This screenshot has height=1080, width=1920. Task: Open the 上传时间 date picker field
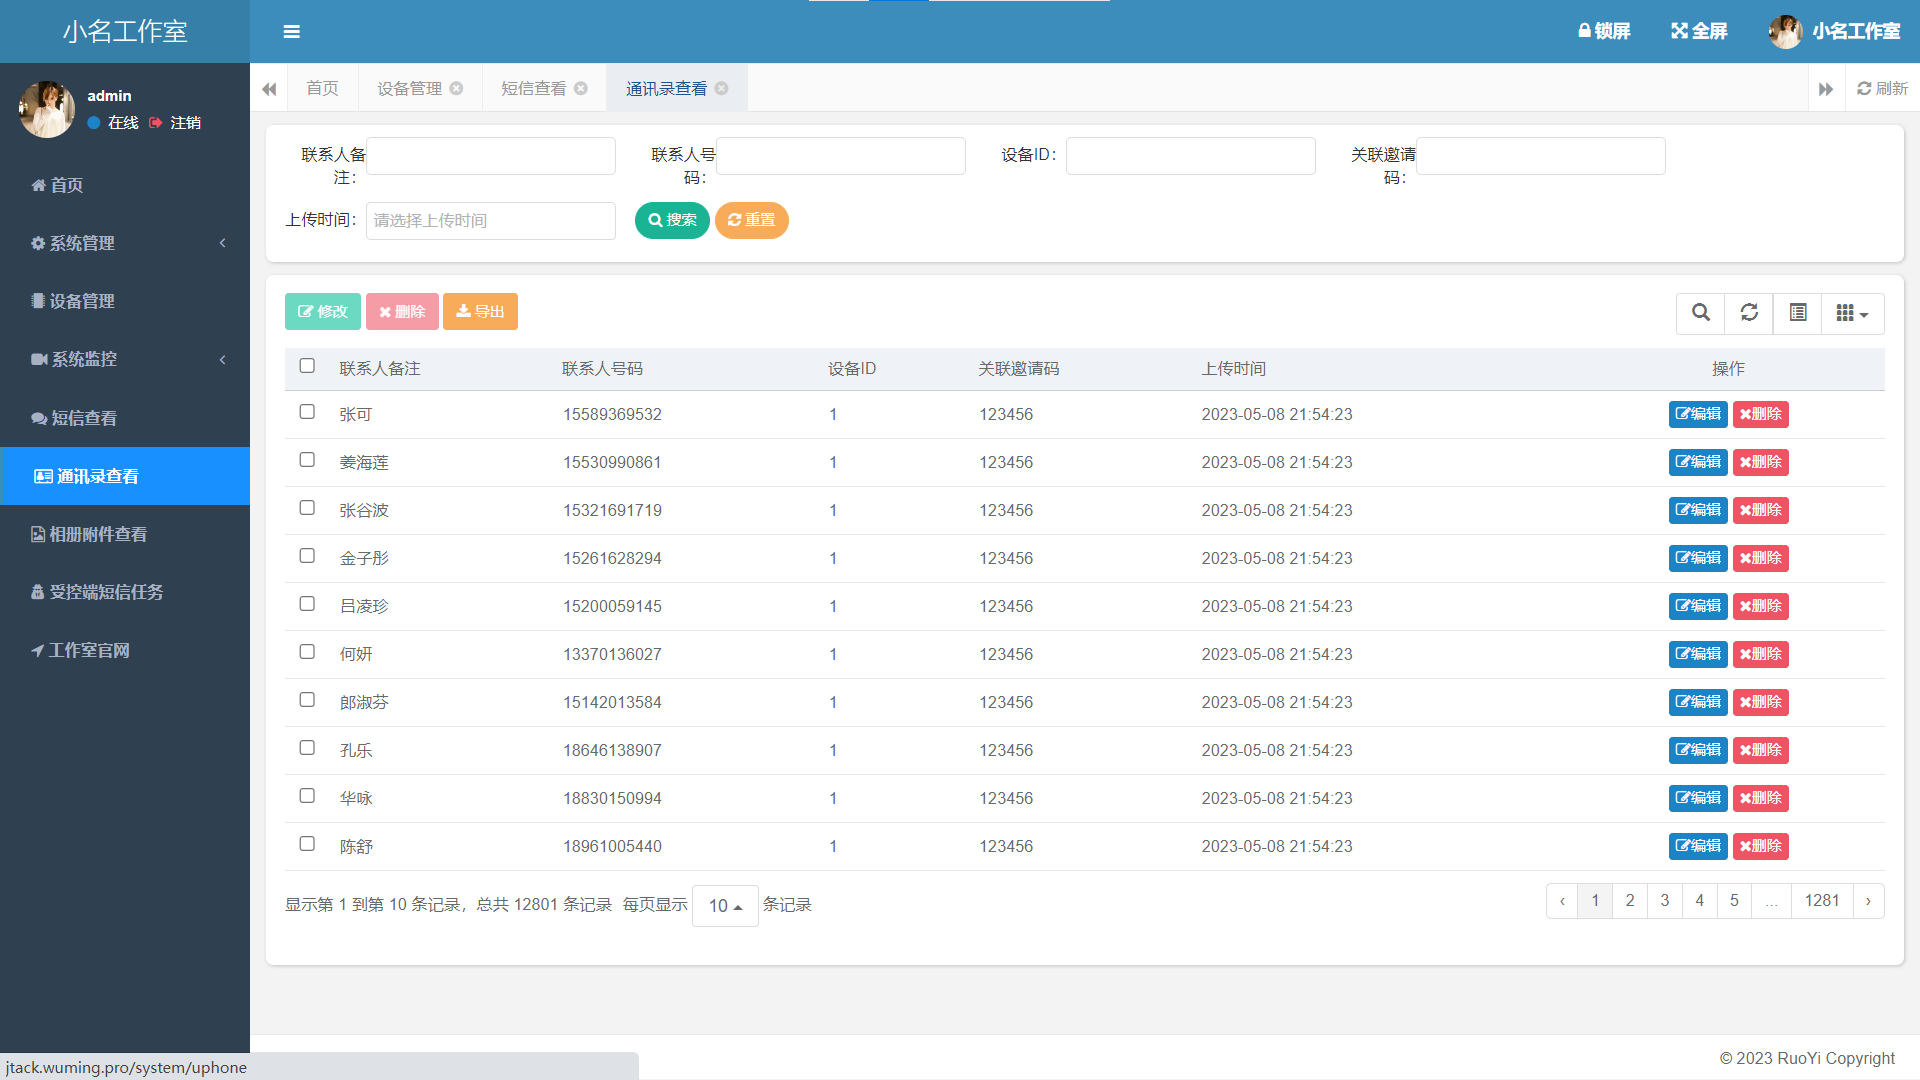(x=490, y=221)
